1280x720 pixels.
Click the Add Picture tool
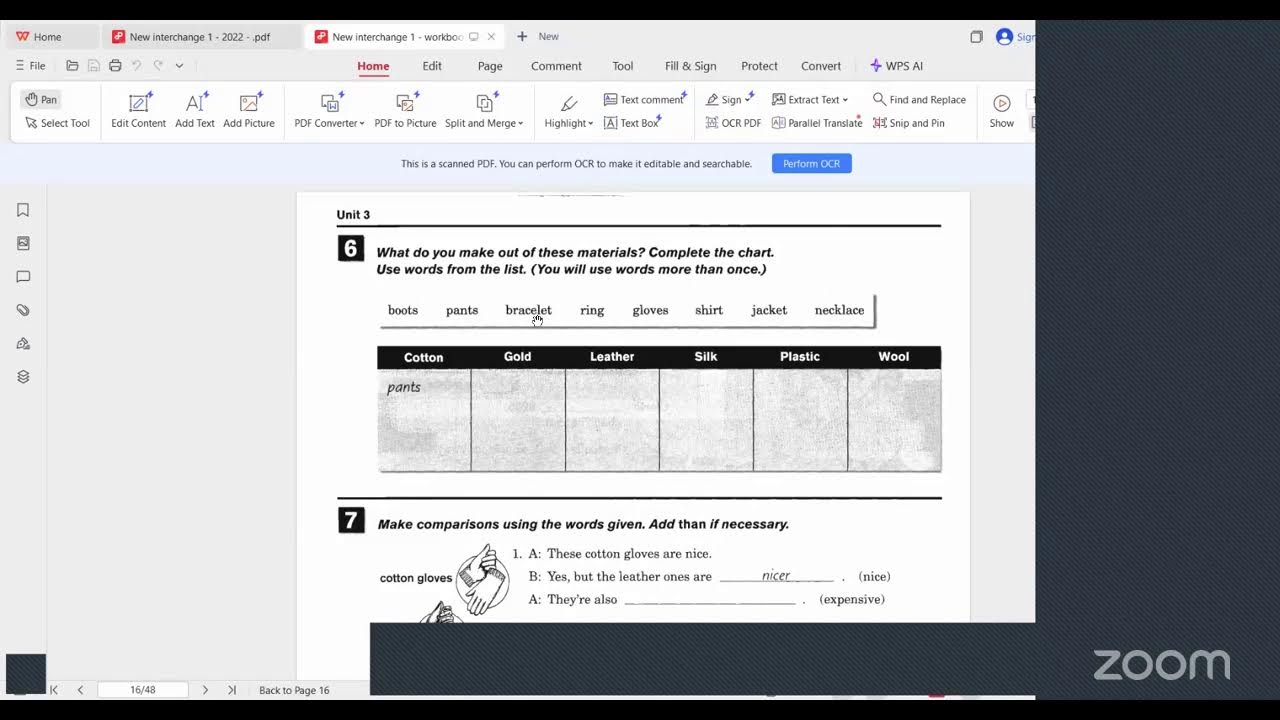coord(249,110)
